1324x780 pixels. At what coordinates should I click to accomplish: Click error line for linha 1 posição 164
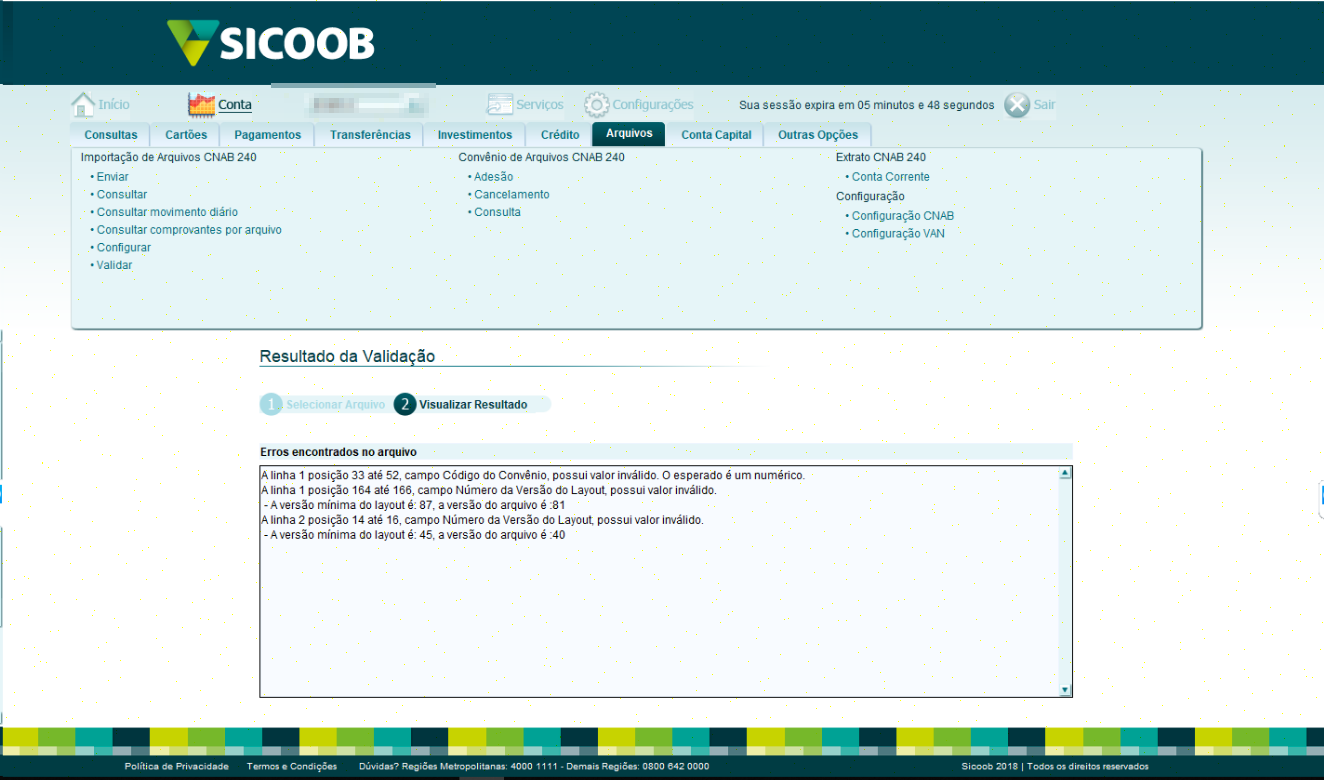point(489,490)
